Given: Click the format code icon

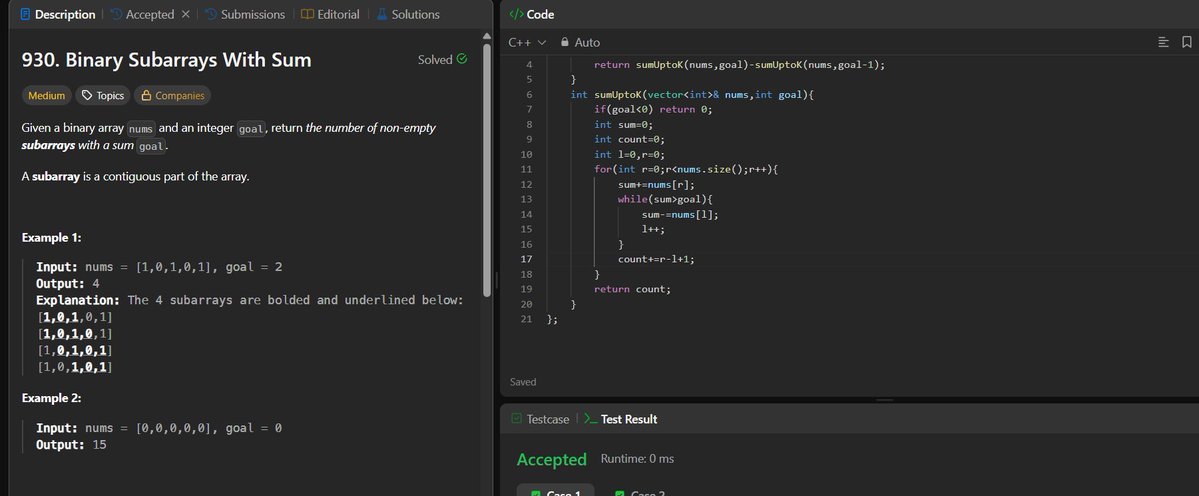Looking at the screenshot, I should pos(1164,42).
